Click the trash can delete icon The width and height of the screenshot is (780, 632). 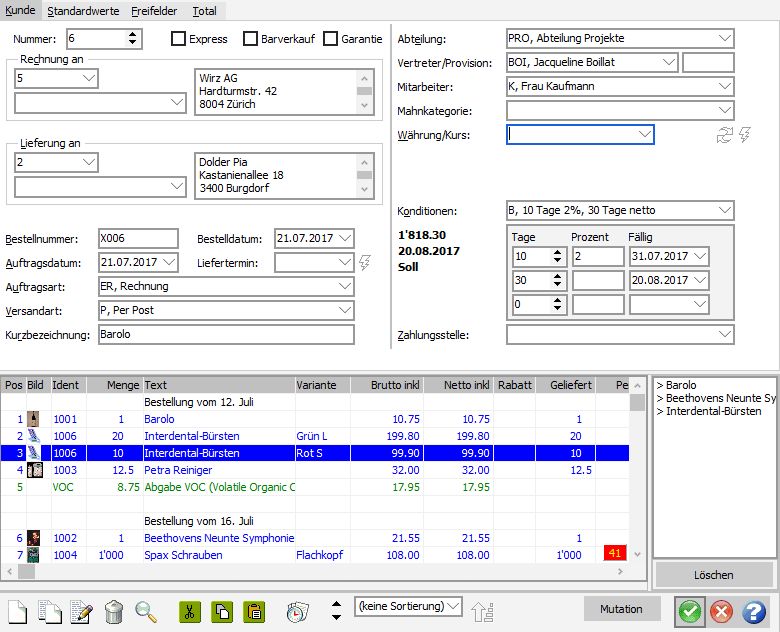tap(114, 611)
